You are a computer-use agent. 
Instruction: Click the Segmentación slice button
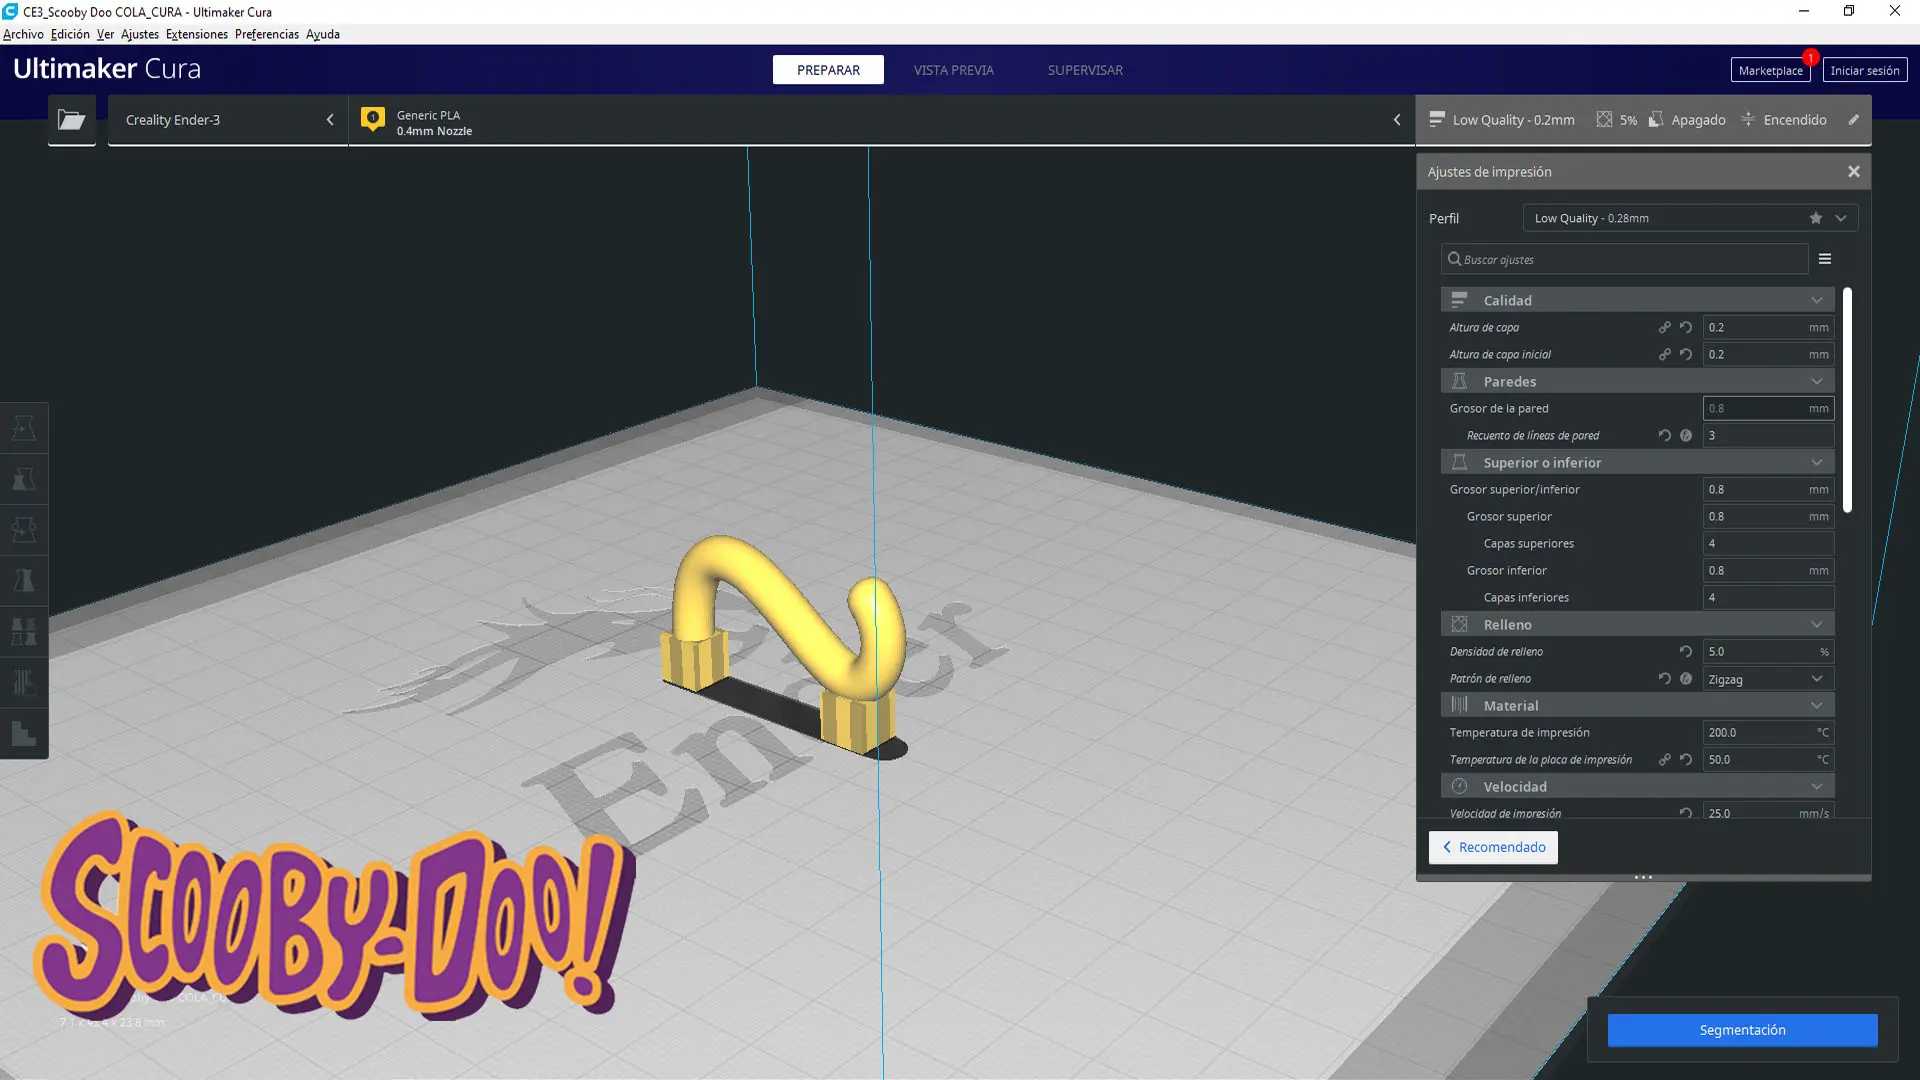(1743, 1030)
